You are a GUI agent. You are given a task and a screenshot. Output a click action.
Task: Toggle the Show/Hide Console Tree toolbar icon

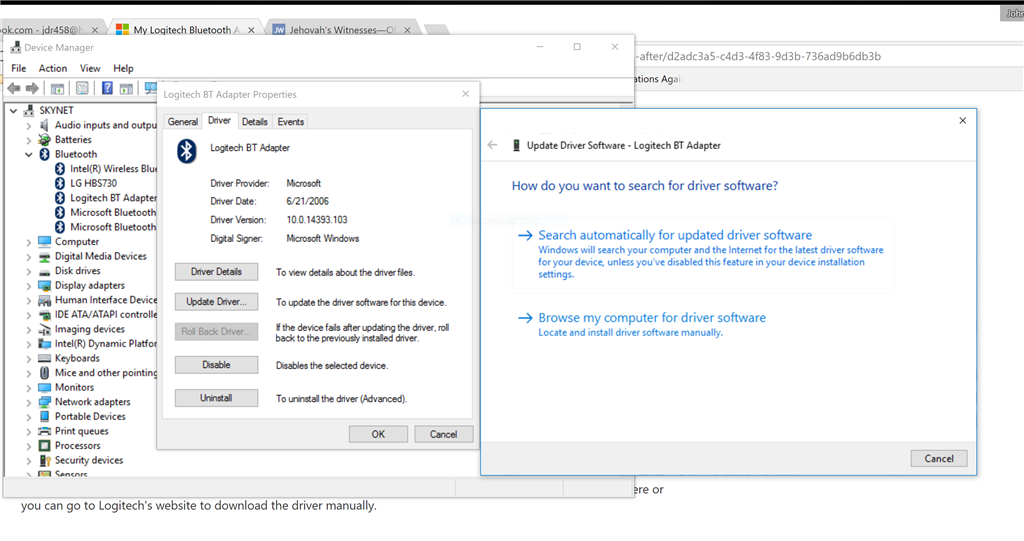pos(57,88)
